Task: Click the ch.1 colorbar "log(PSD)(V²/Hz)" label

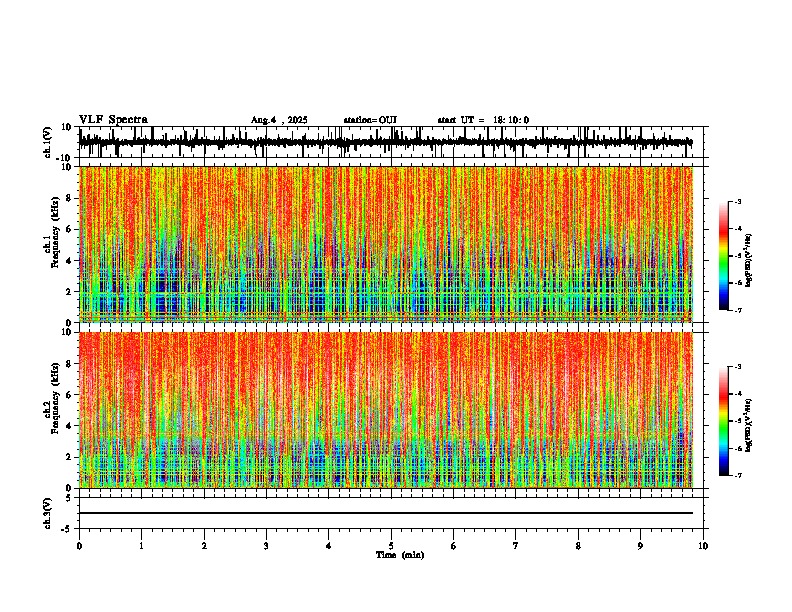Action: (x=749, y=261)
